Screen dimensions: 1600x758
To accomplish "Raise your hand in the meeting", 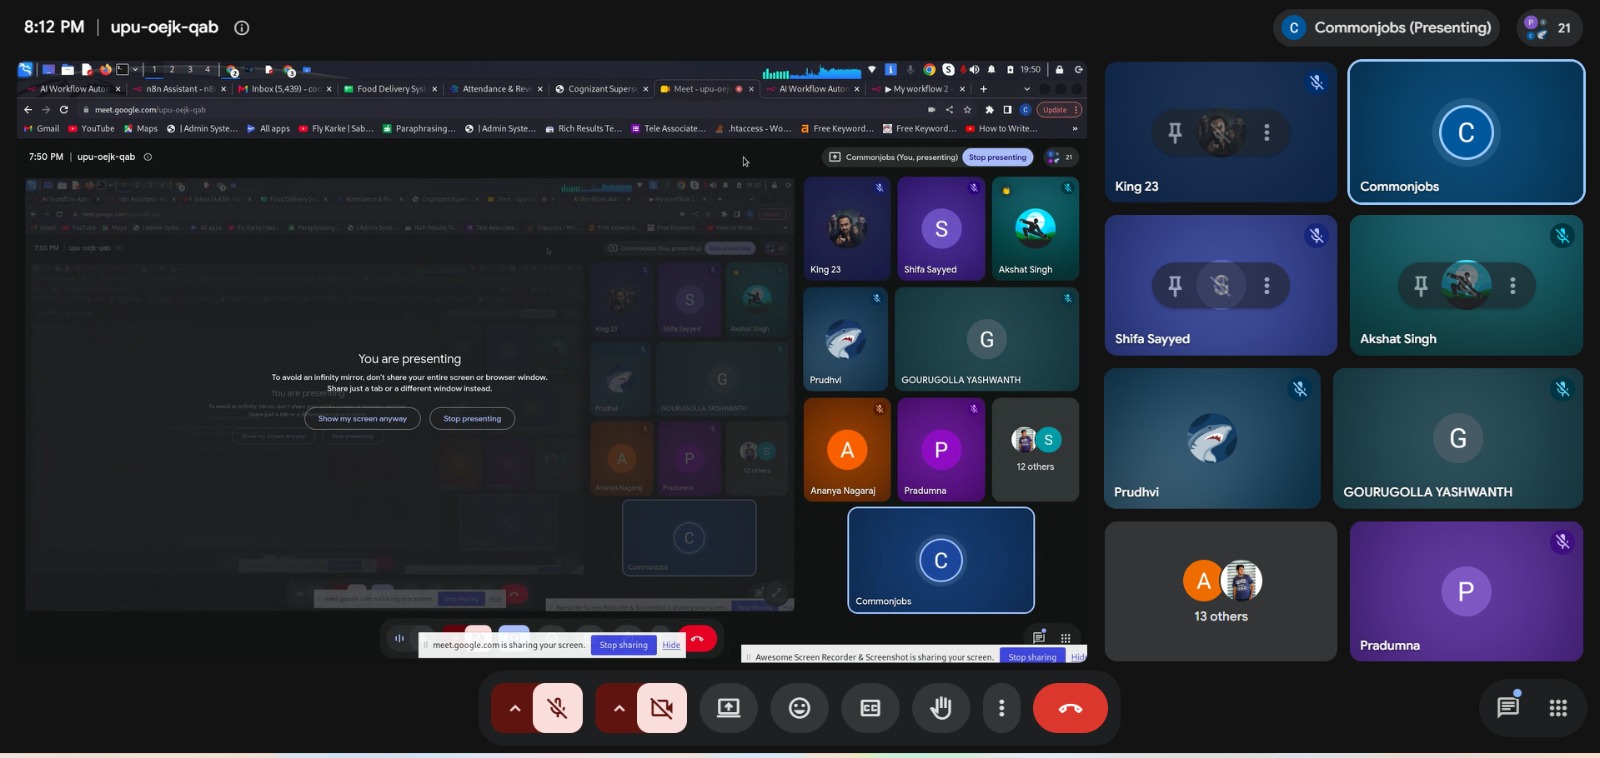I will click(x=941, y=708).
